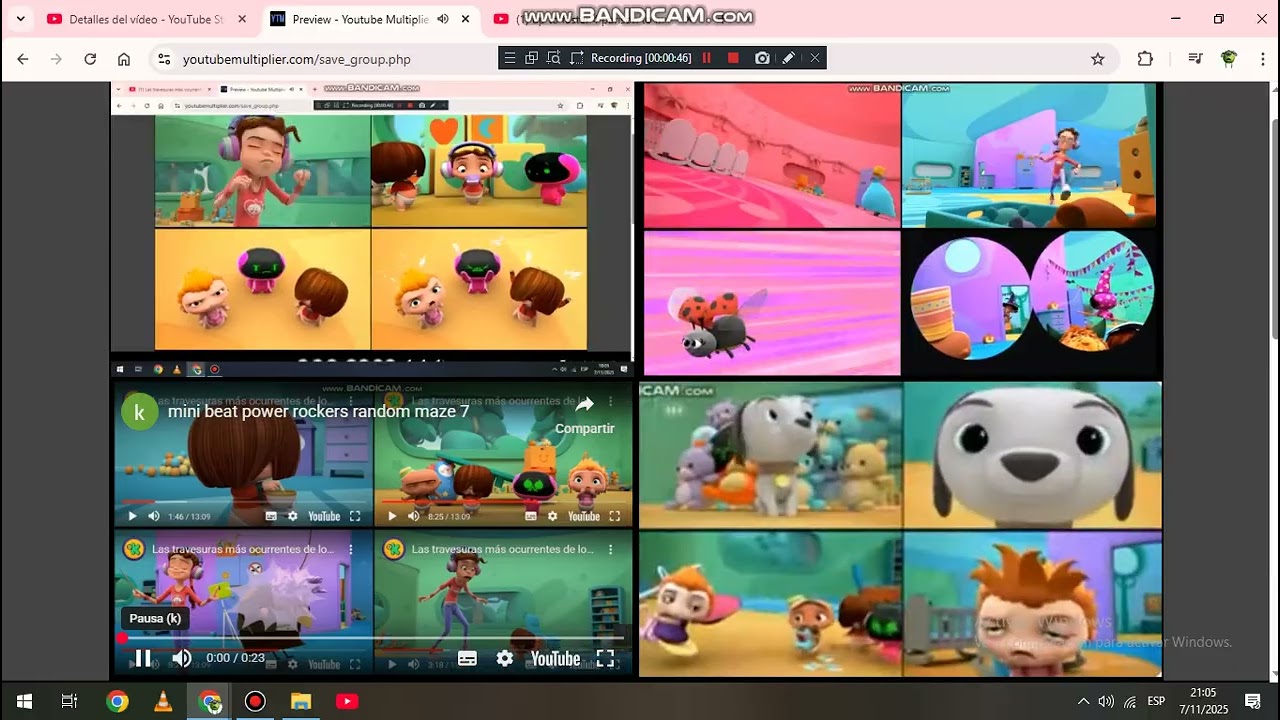The width and height of the screenshot is (1280, 720).
Task: Open the dog face close-up video thumbnail
Action: [x=1032, y=455]
